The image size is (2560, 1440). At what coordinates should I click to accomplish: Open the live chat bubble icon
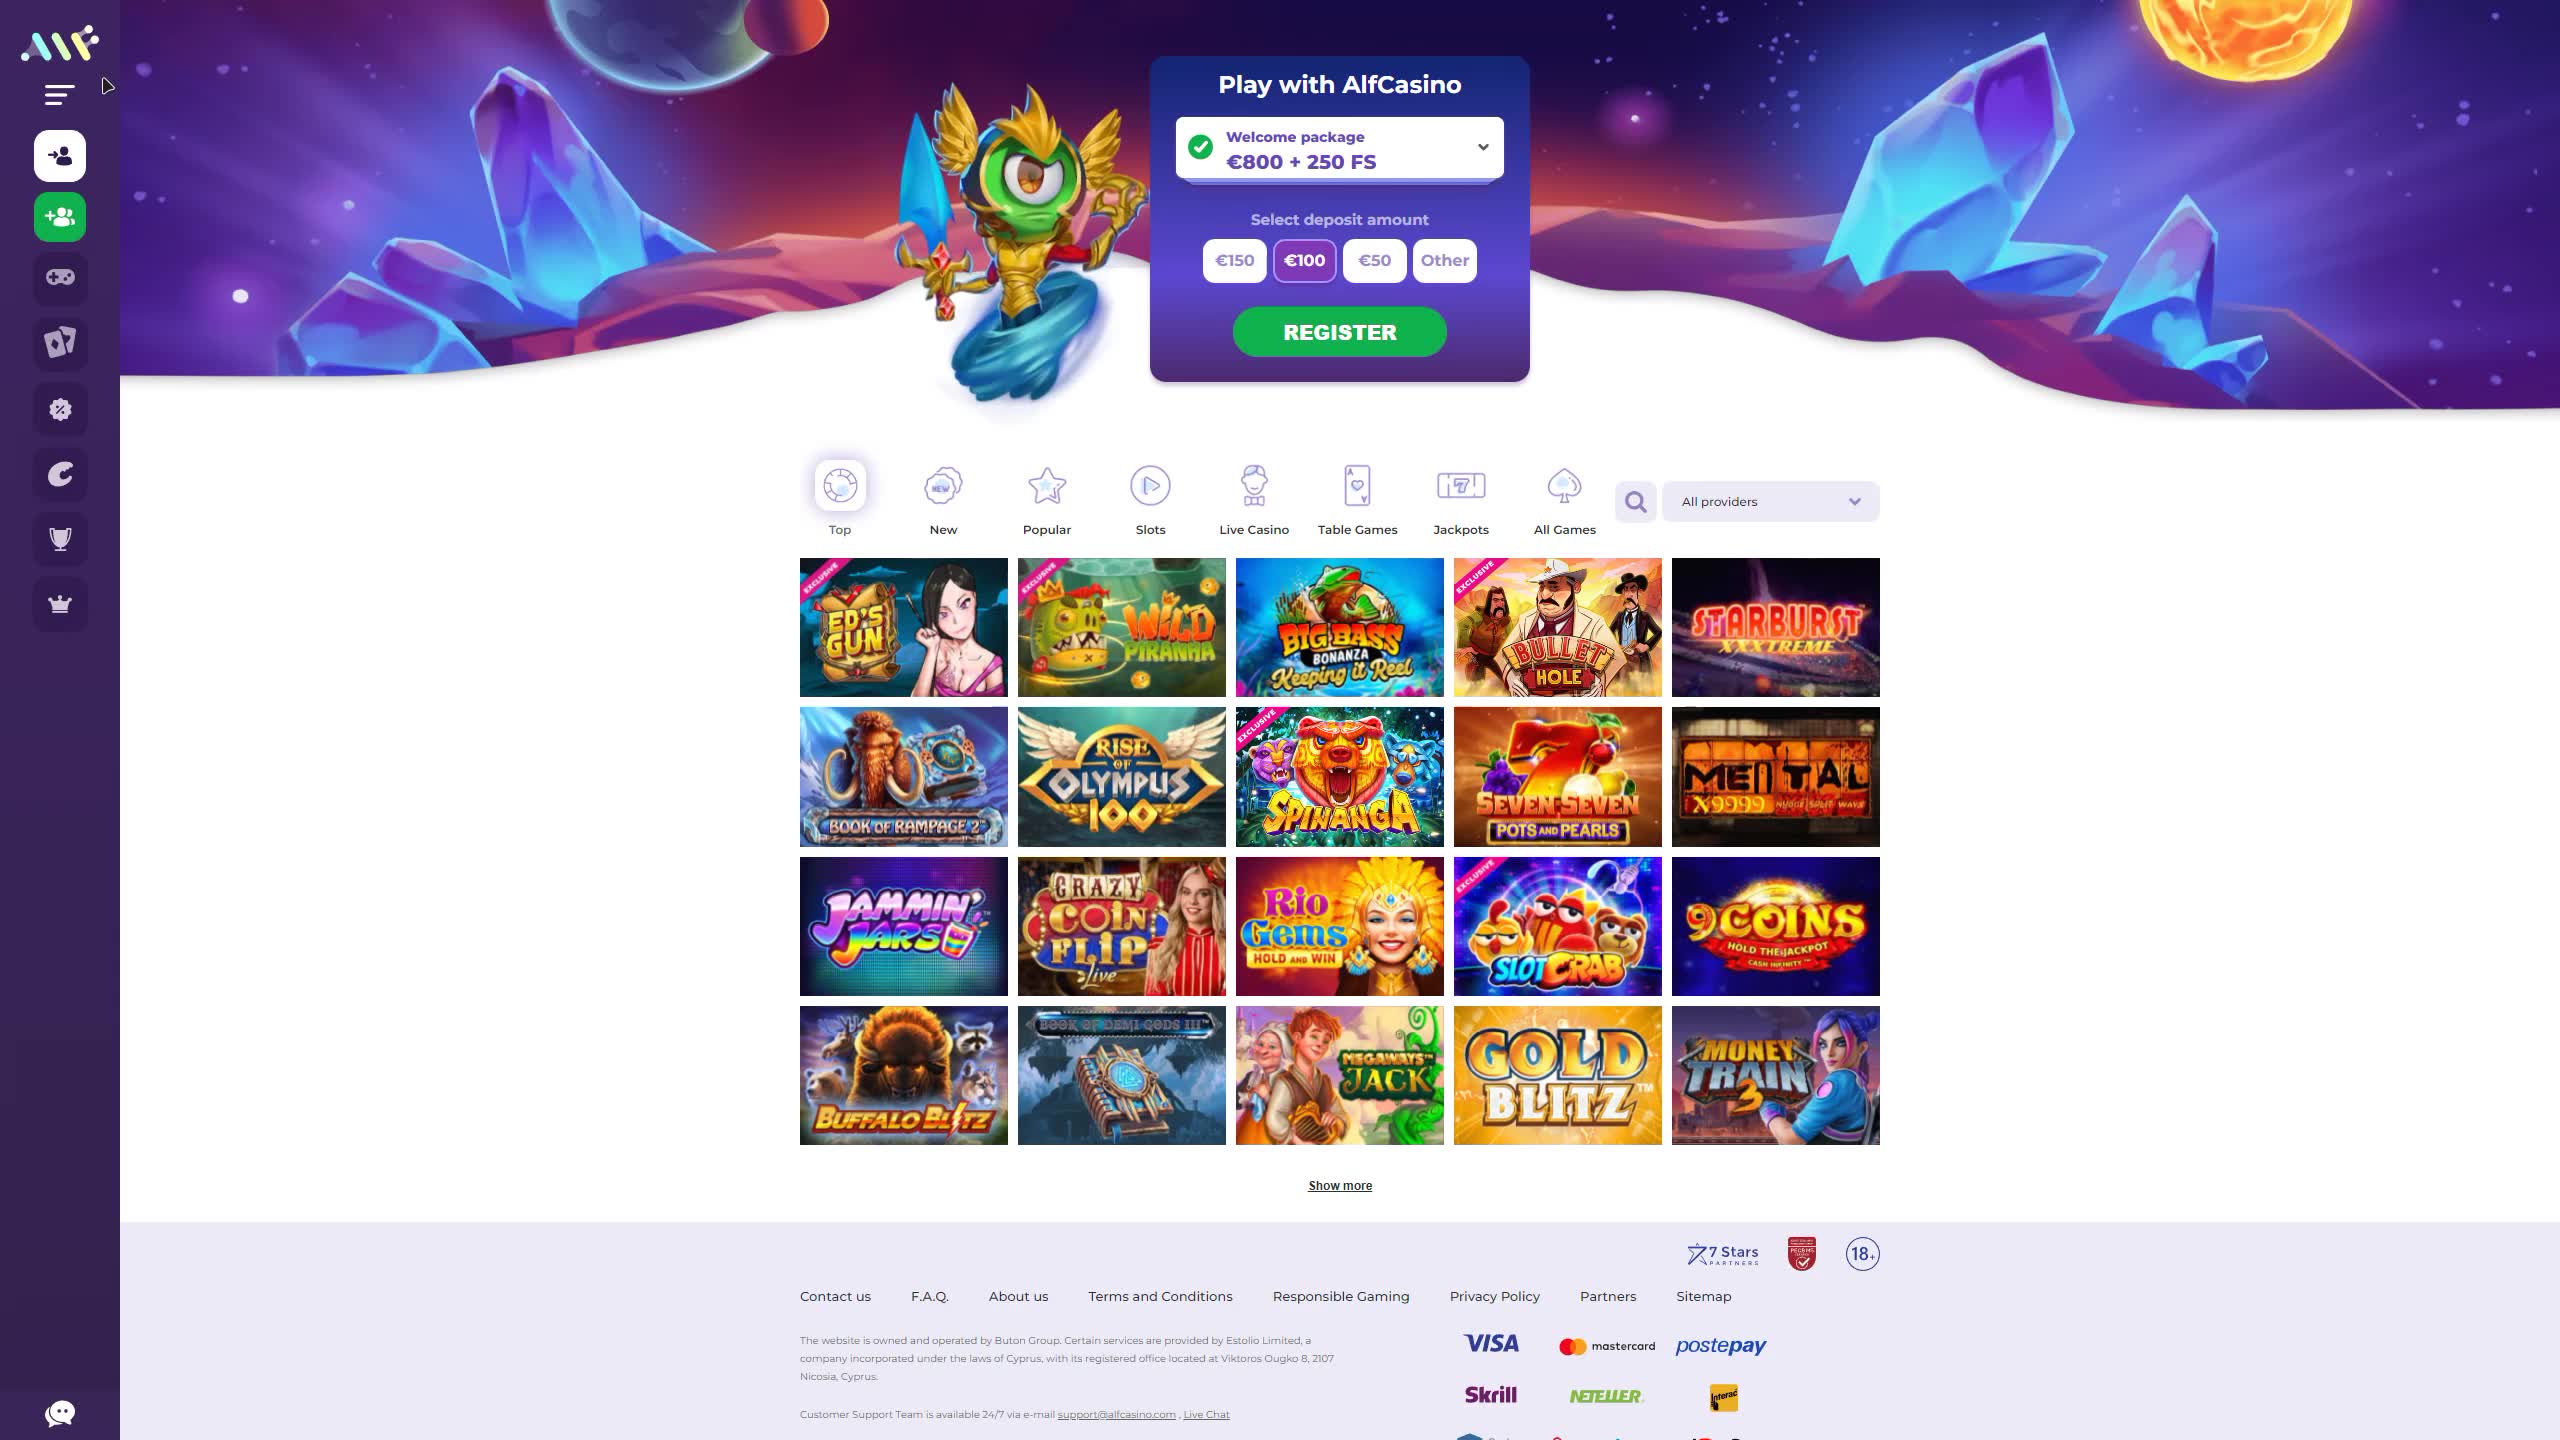coord(60,1413)
